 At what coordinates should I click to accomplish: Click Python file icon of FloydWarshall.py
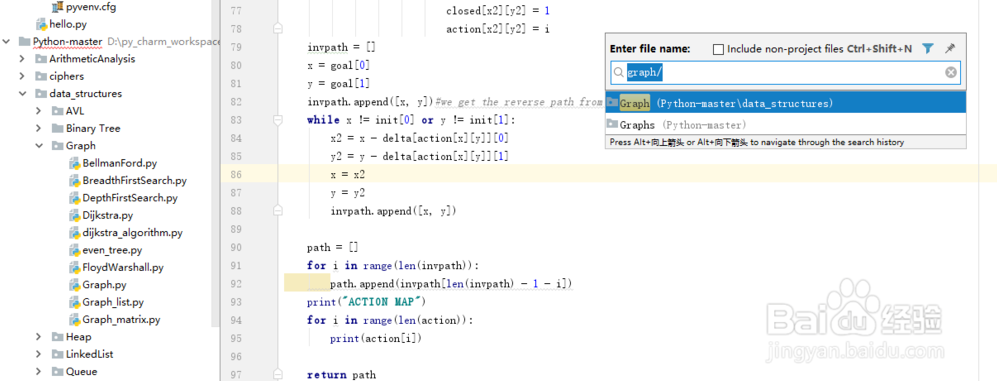pyautogui.click(x=74, y=267)
